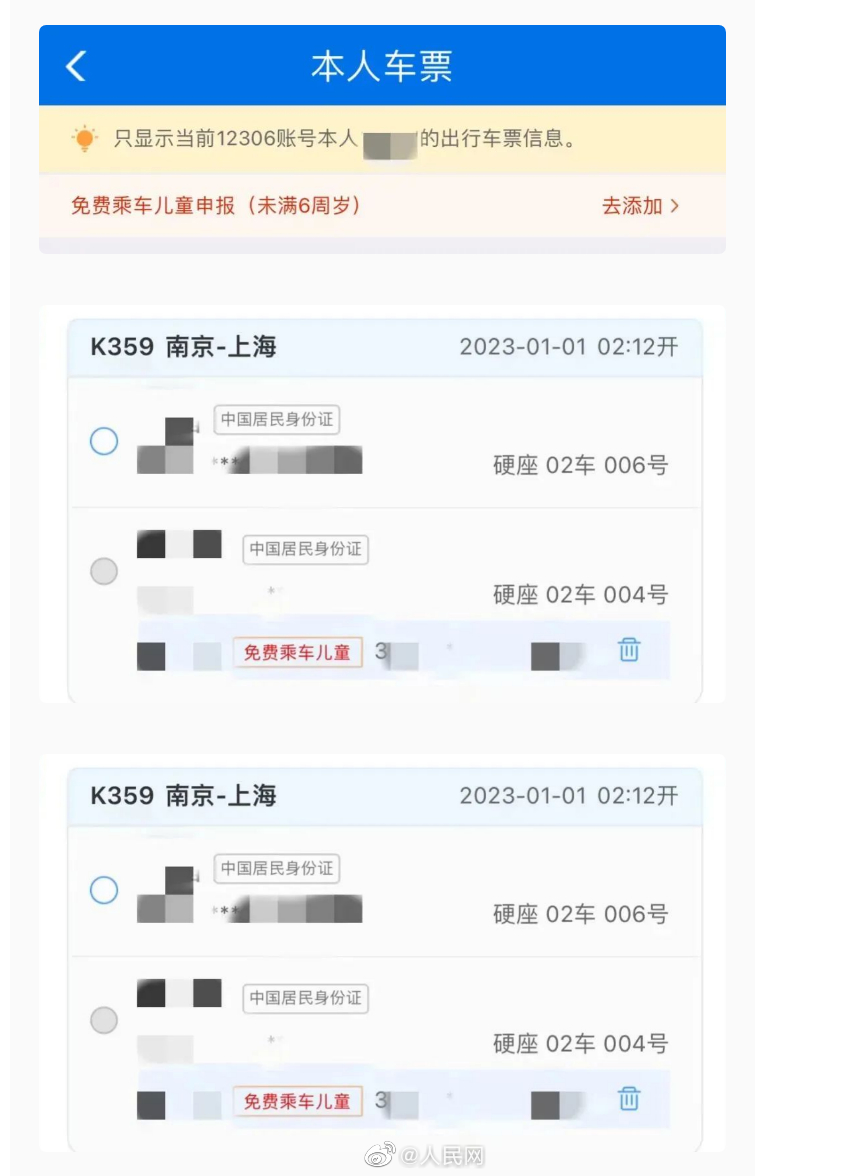Select seat 006号 radio in second ticket card
This screenshot has width=852, height=1176.
tap(104, 890)
